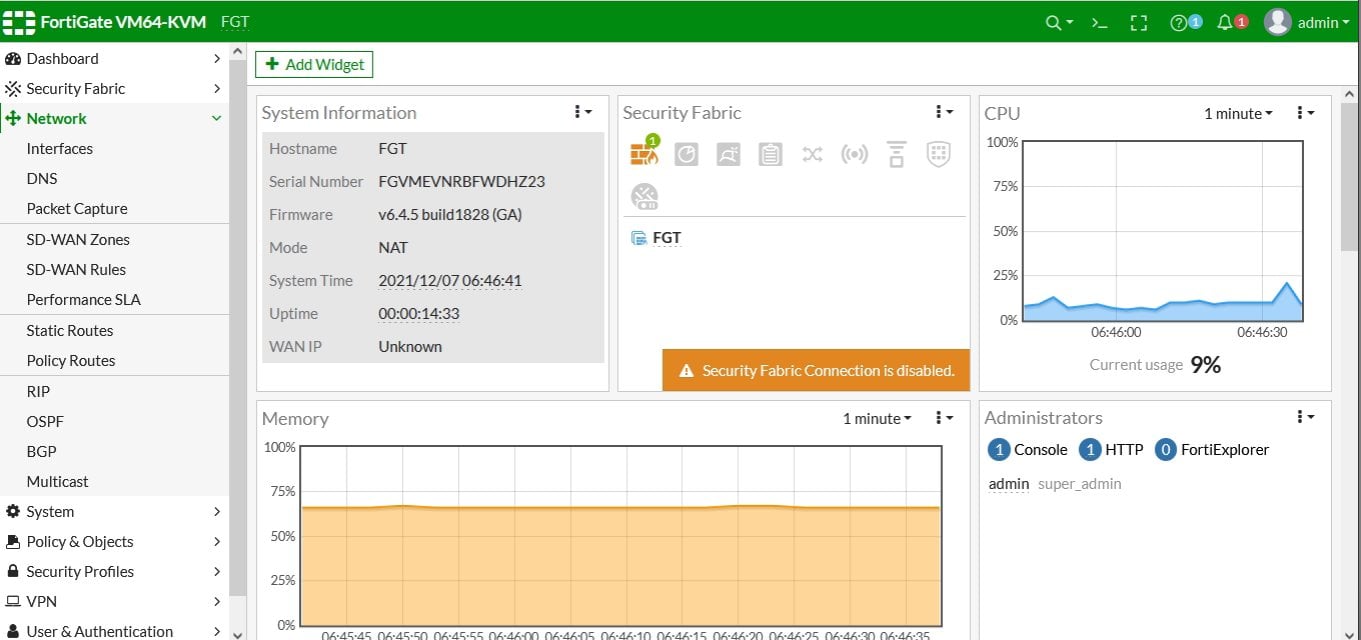
Task: Click serial number FGVMEVNRBFWDHZ23
Action: [462, 182]
